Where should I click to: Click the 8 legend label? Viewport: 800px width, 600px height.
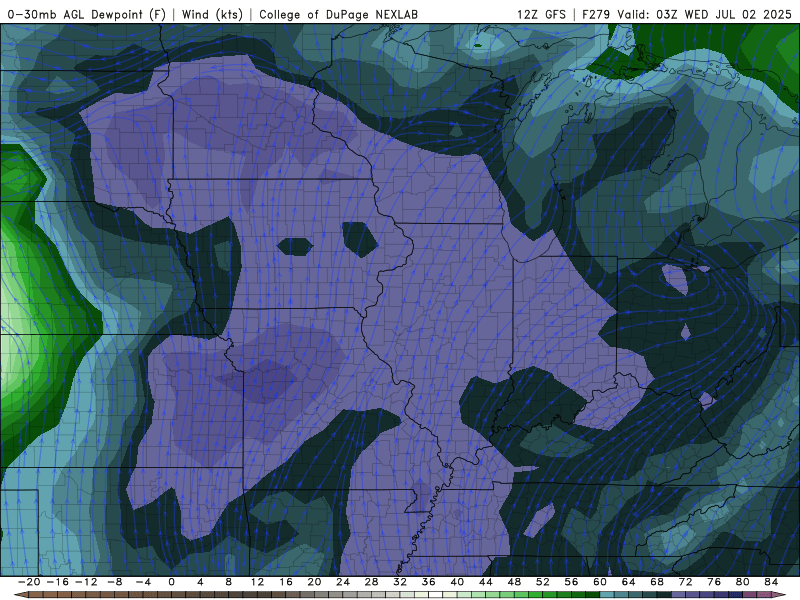[229, 582]
